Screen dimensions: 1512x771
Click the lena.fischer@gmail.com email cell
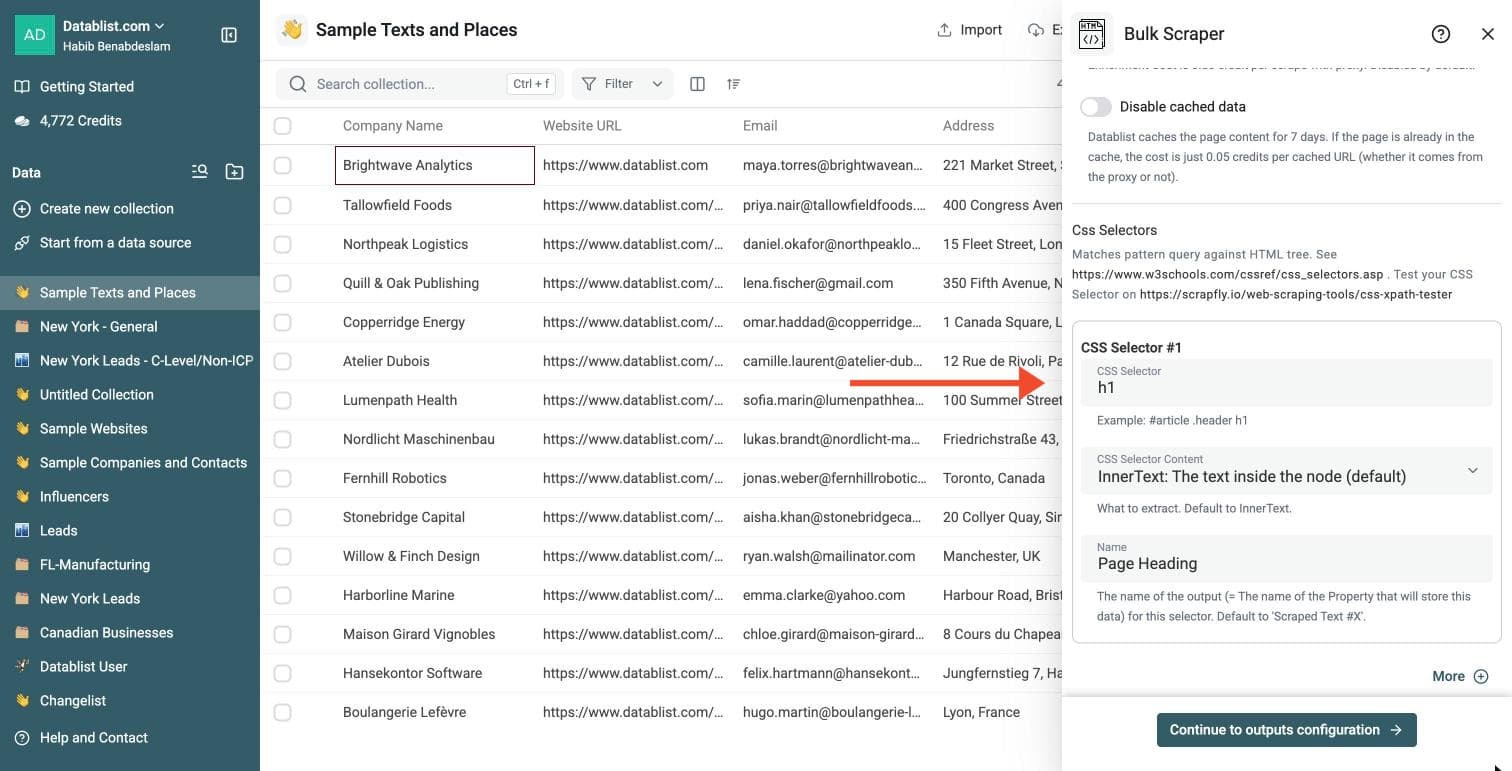tap(835, 283)
